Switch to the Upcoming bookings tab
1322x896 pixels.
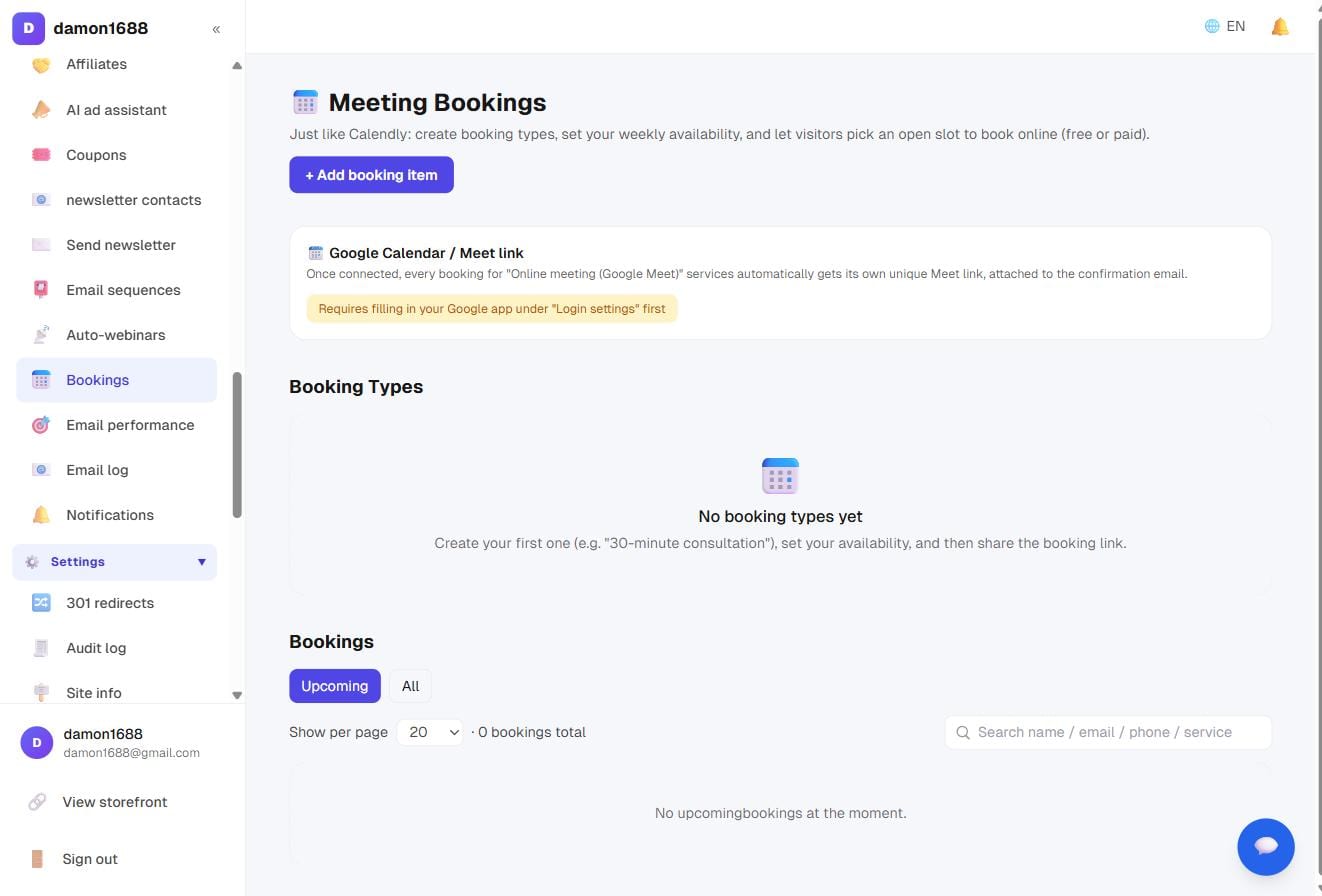point(335,686)
